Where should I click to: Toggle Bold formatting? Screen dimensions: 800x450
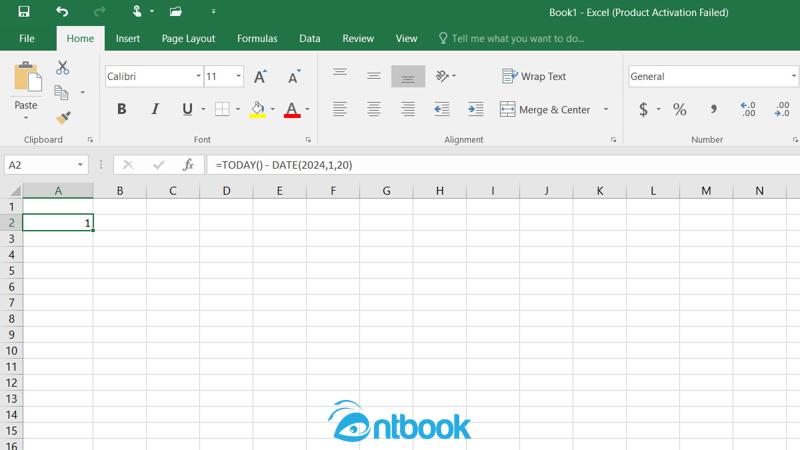(x=121, y=109)
